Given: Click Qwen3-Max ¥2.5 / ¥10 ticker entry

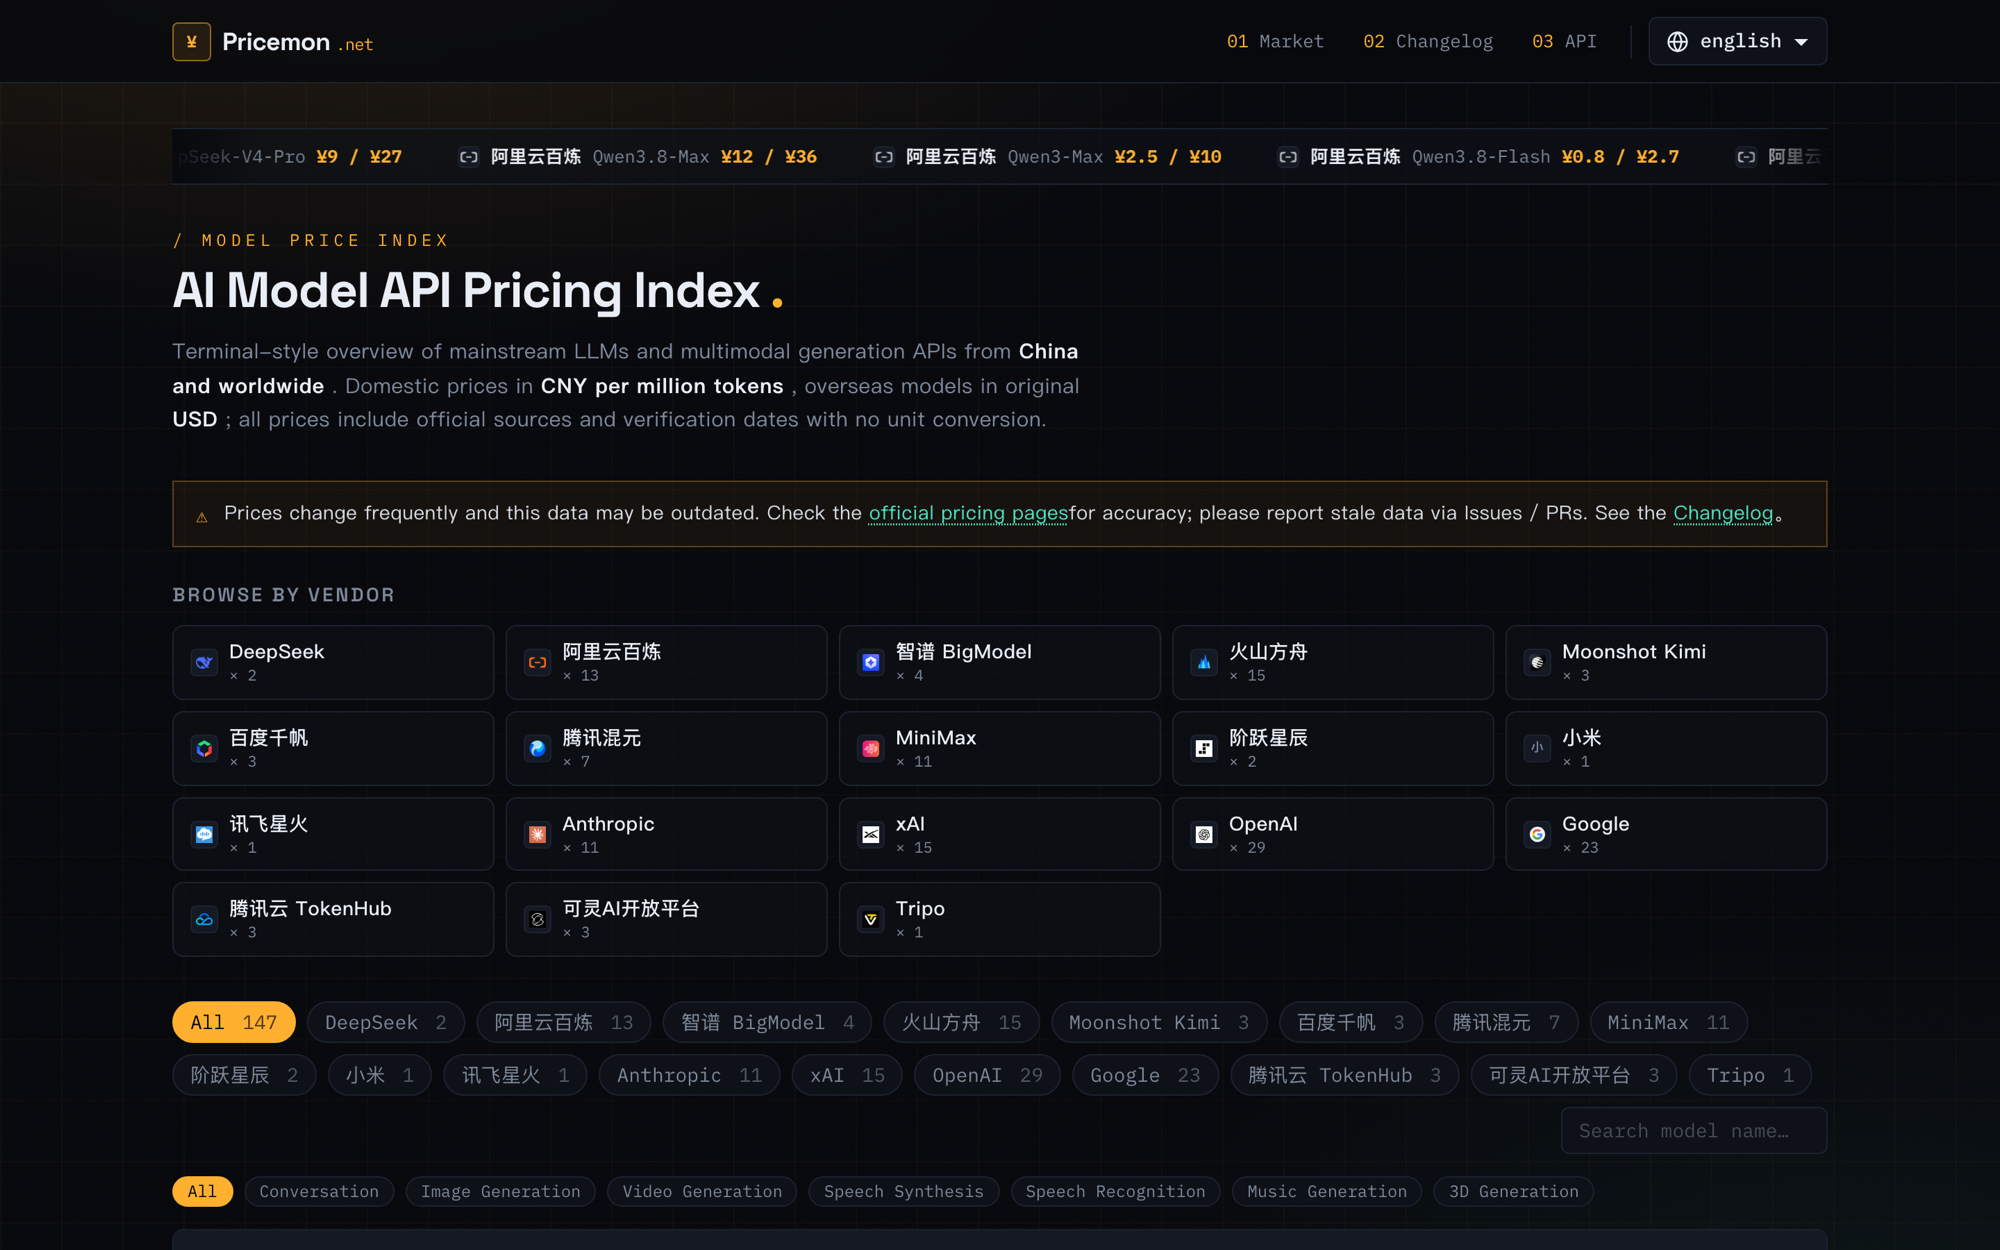Looking at the screenshot, I should (x=1048, y=157).
